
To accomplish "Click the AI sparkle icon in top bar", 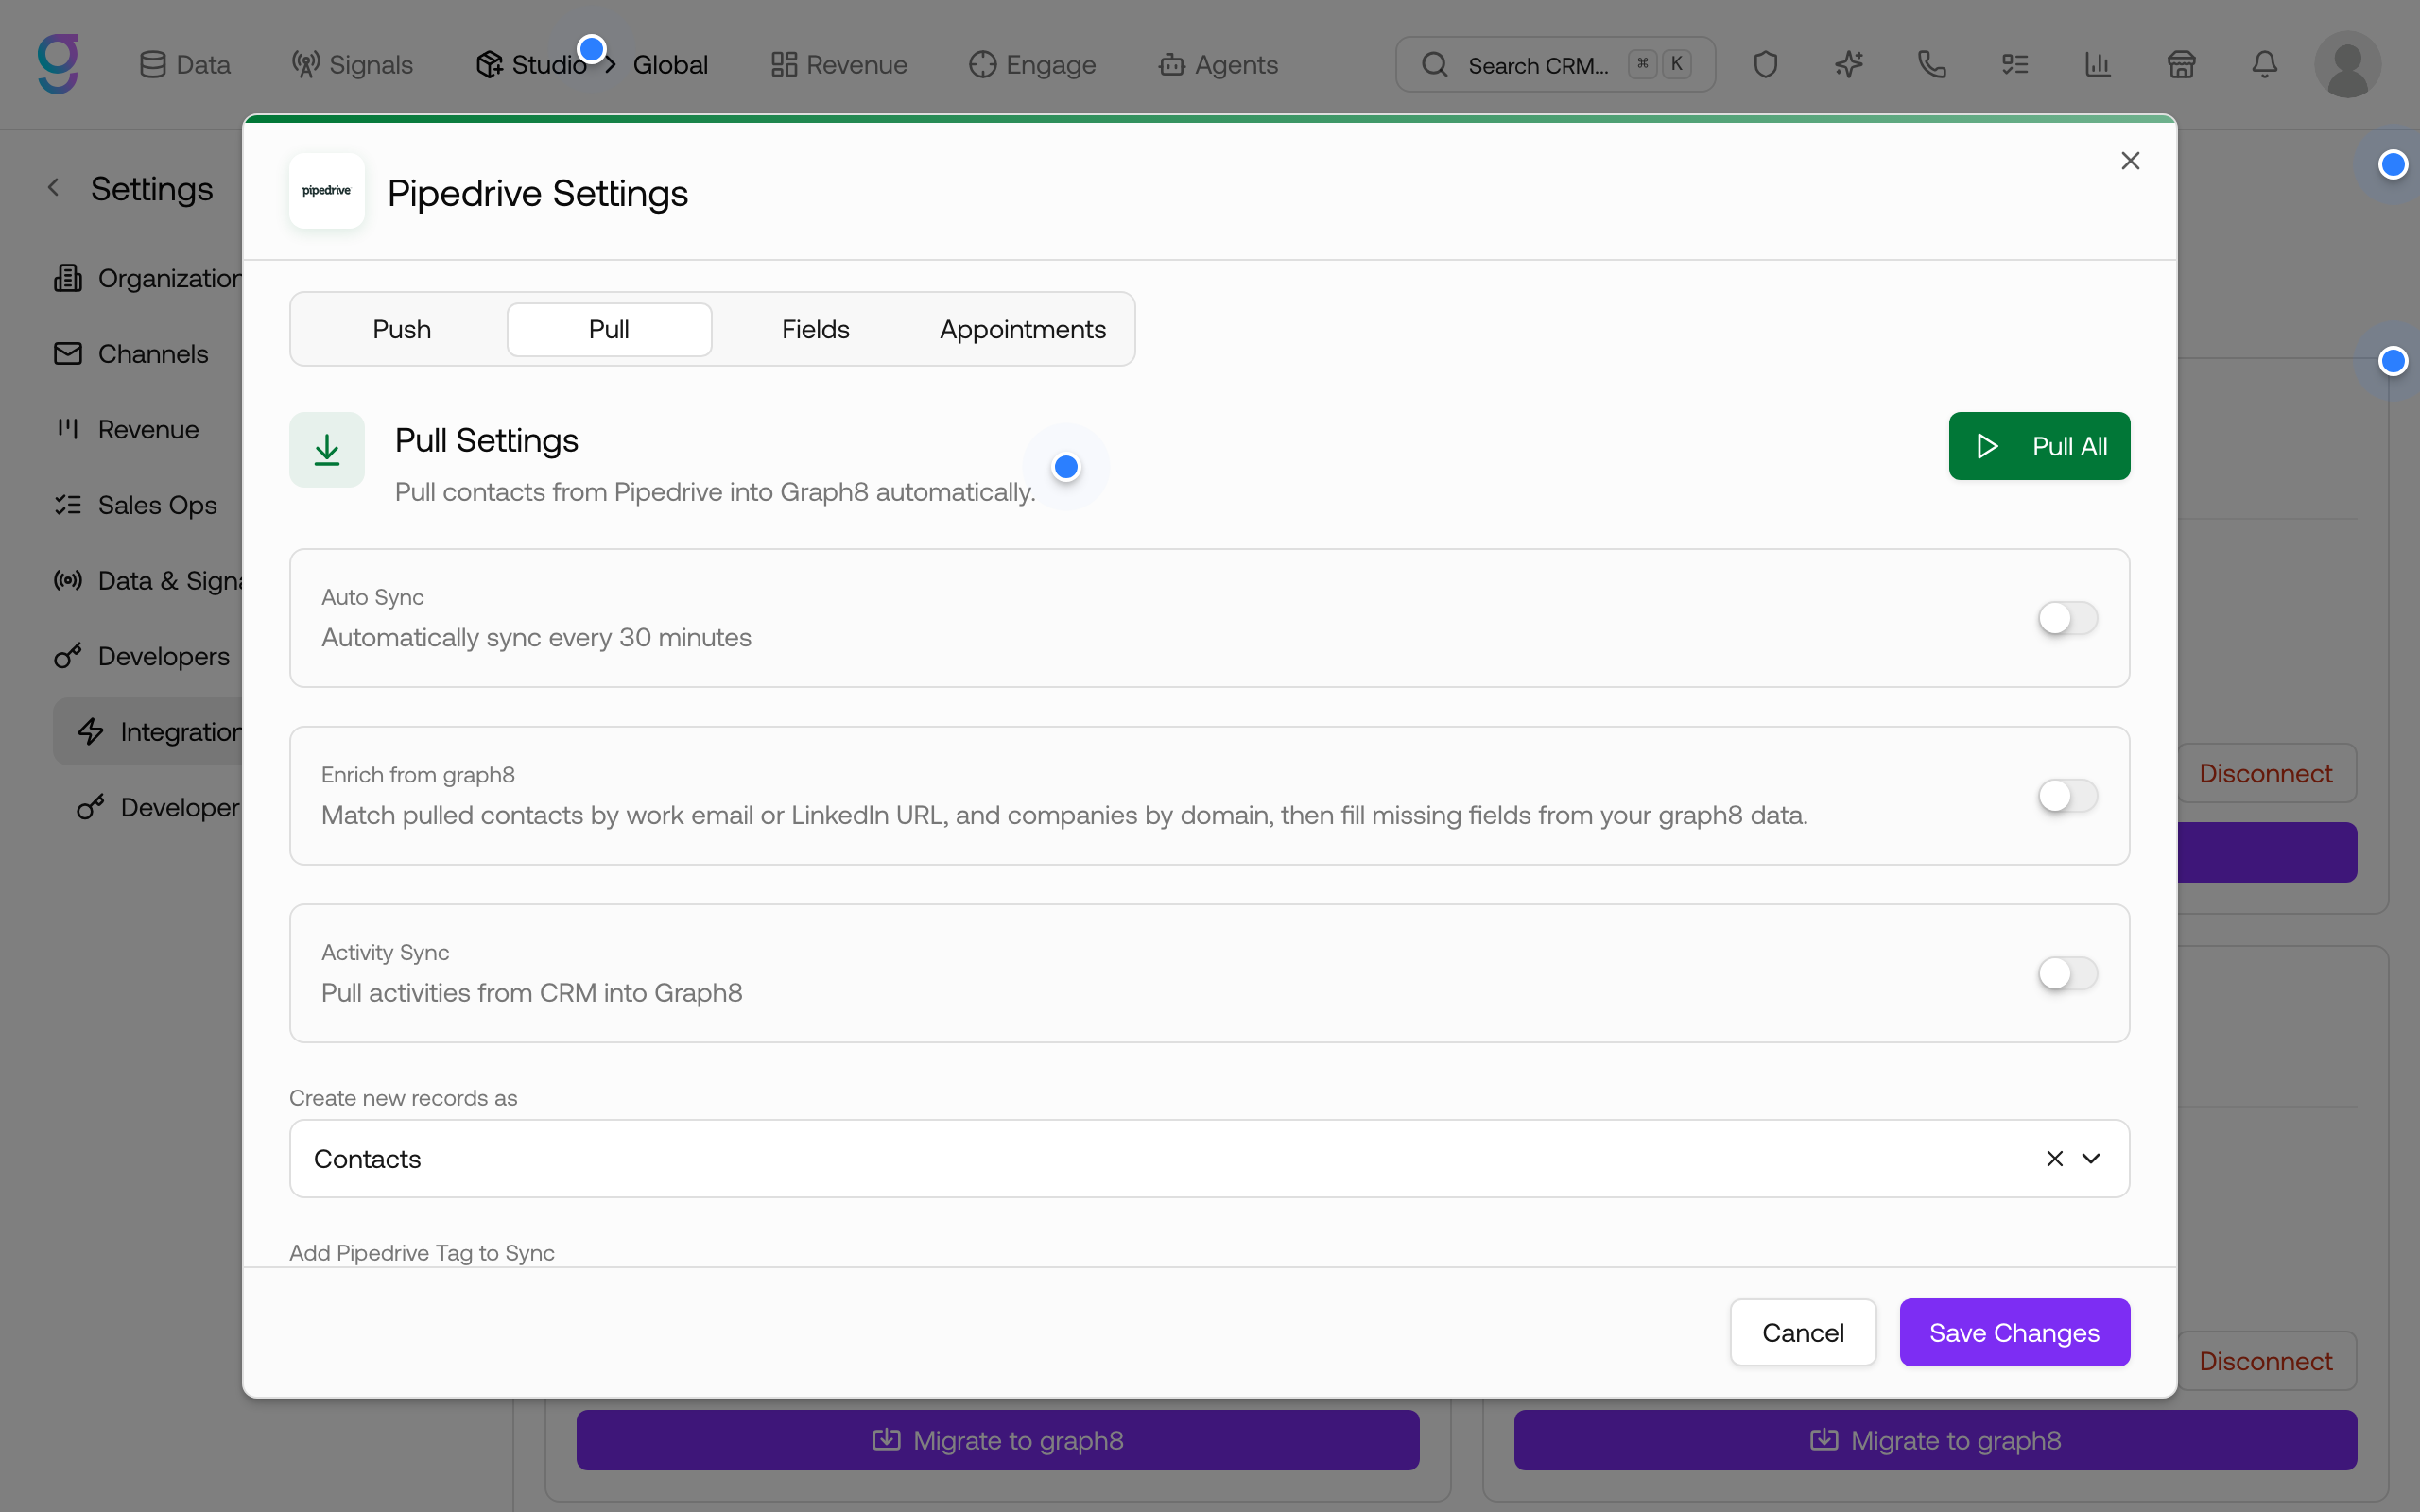I will (x=1849, y=65).
